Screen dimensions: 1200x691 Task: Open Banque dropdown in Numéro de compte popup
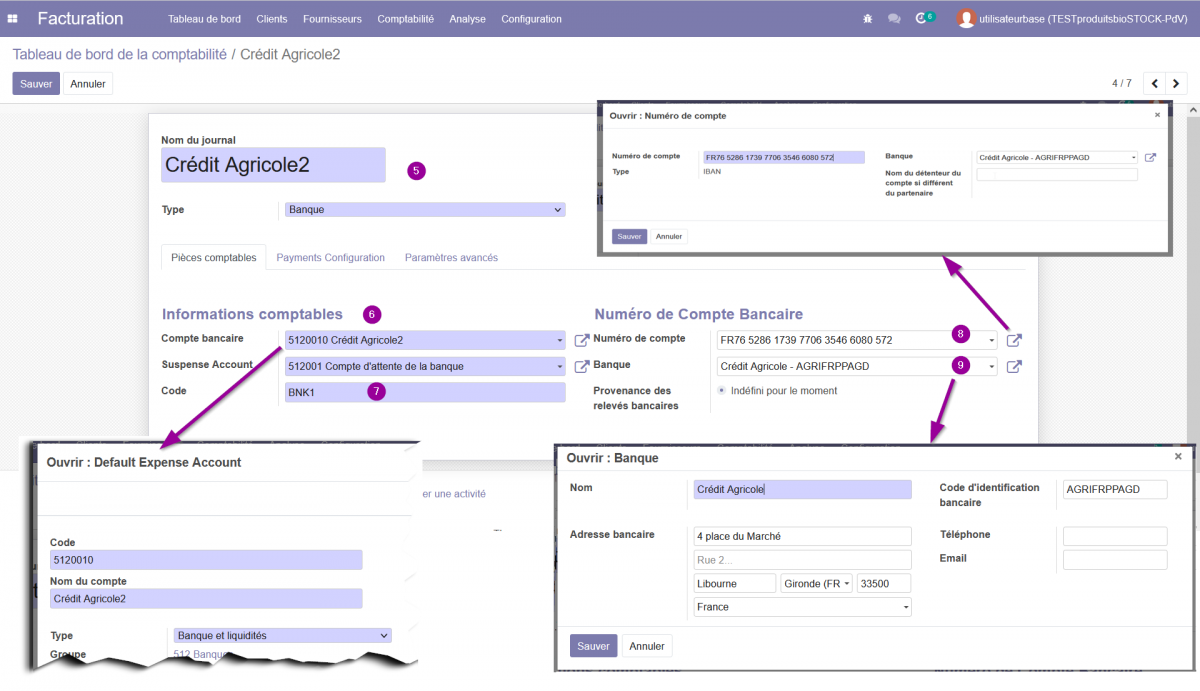point(1057,157)
